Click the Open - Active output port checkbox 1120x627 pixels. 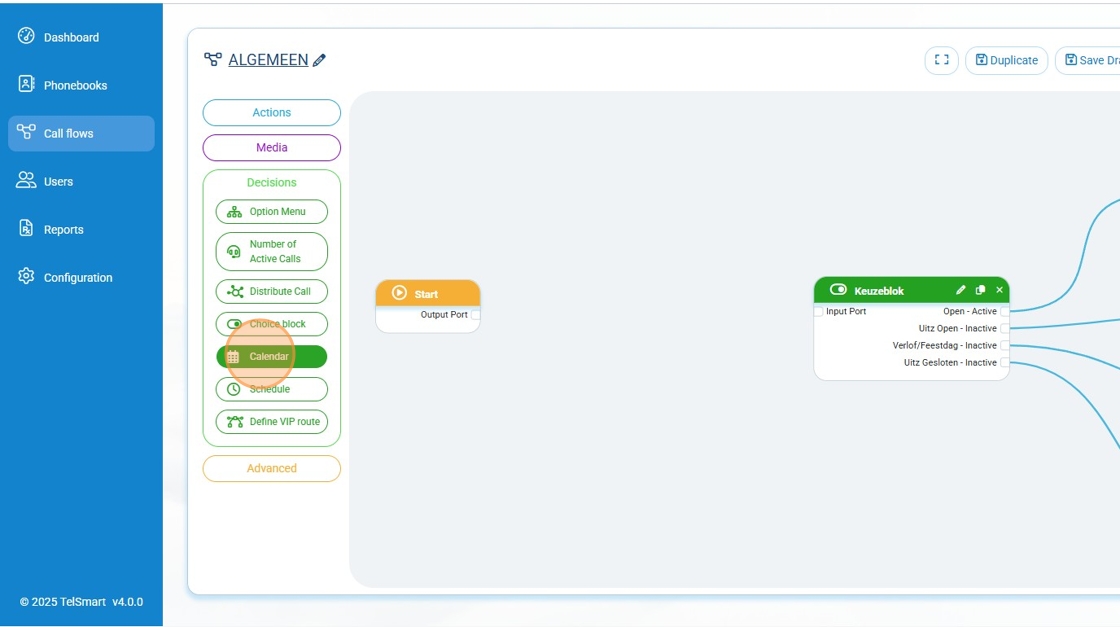point(1005,312)
